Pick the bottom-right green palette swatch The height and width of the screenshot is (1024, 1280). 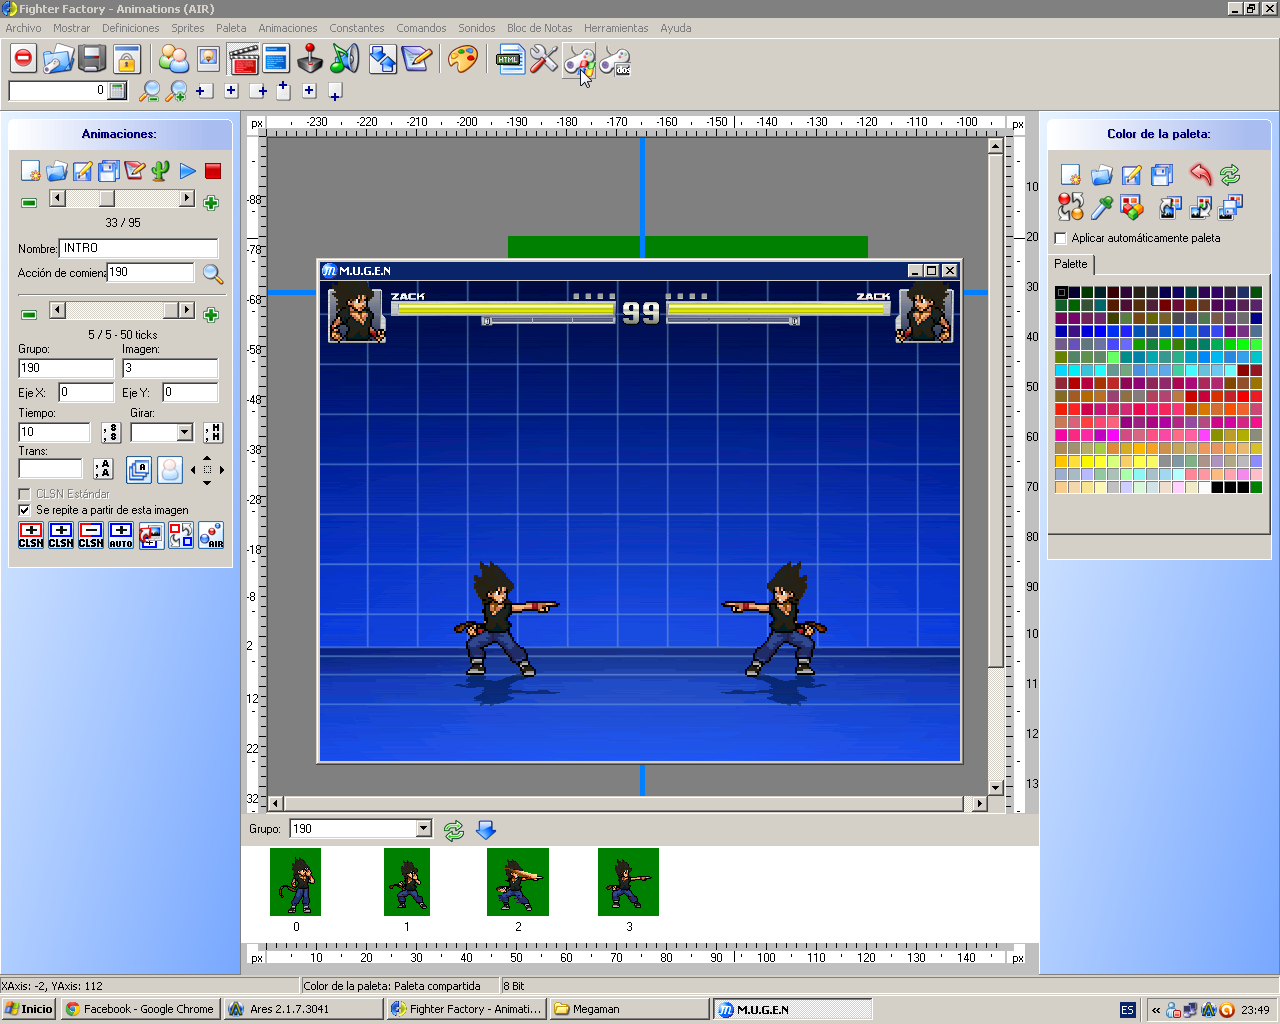(1256, 488)
